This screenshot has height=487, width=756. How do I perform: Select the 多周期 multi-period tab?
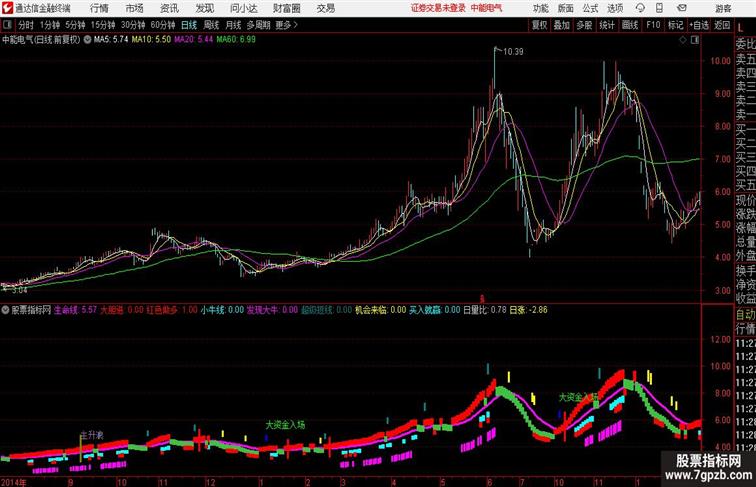(x=258, y=25)
